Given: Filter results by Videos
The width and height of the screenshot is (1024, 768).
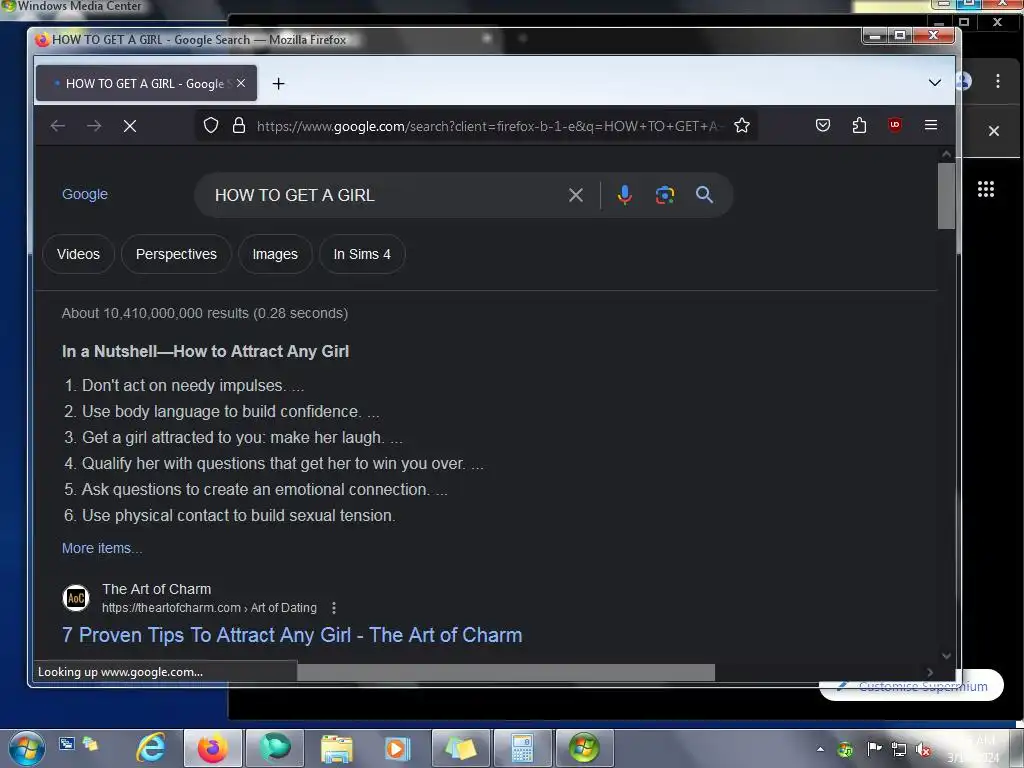Looking at the screenshot, I should (x=78, y=254).
